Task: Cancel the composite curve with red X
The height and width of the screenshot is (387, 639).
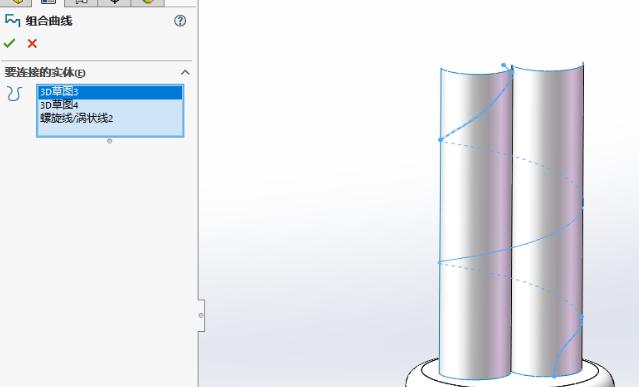Action: tap(32, 43)
